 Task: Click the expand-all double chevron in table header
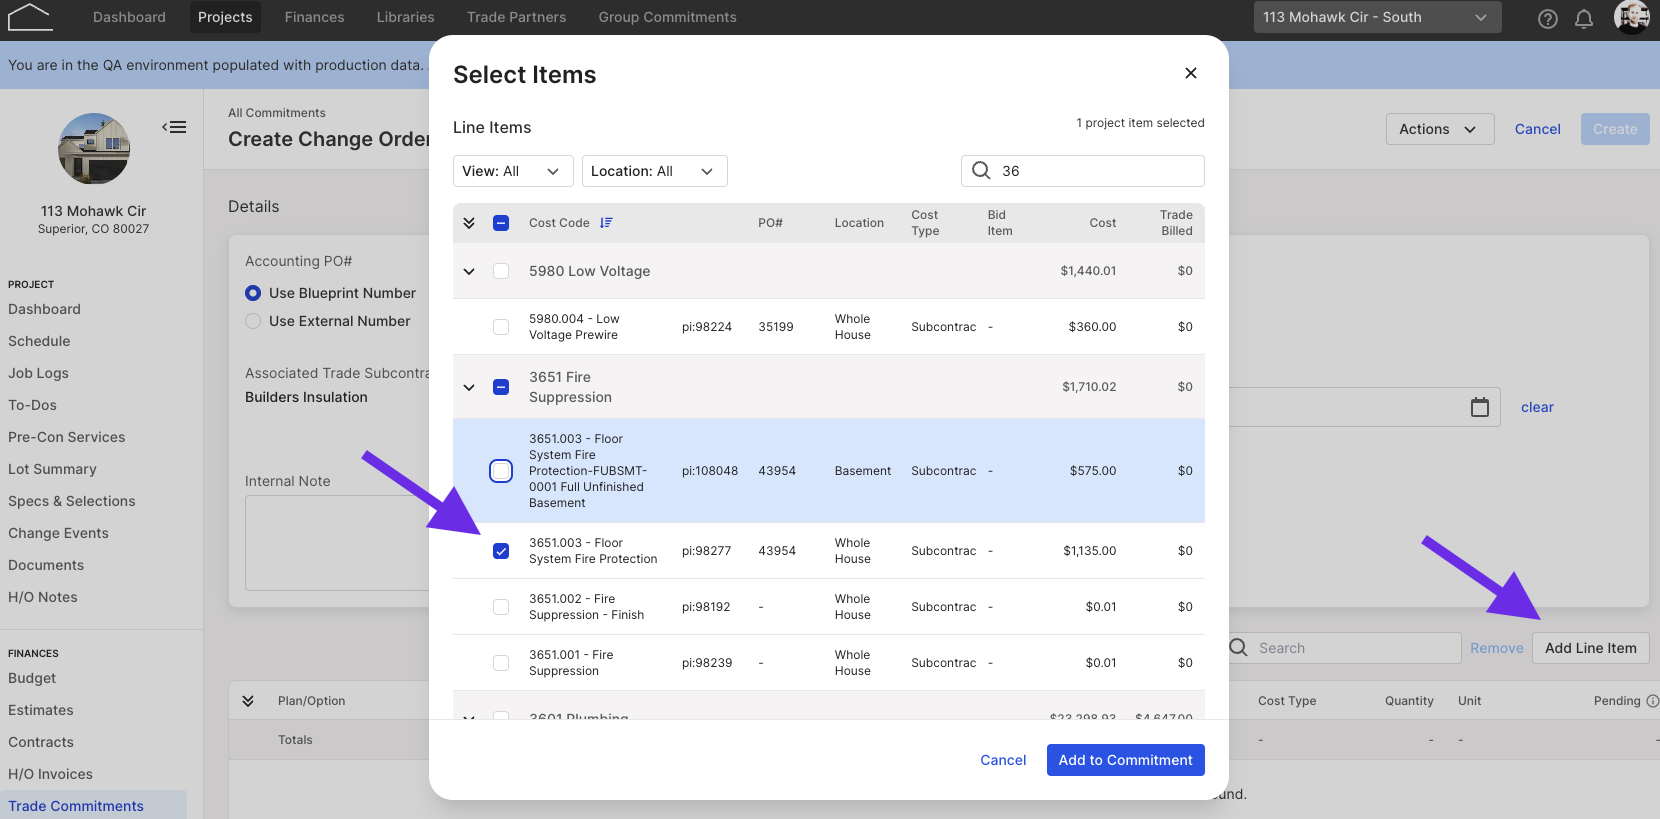coord(469,223)
